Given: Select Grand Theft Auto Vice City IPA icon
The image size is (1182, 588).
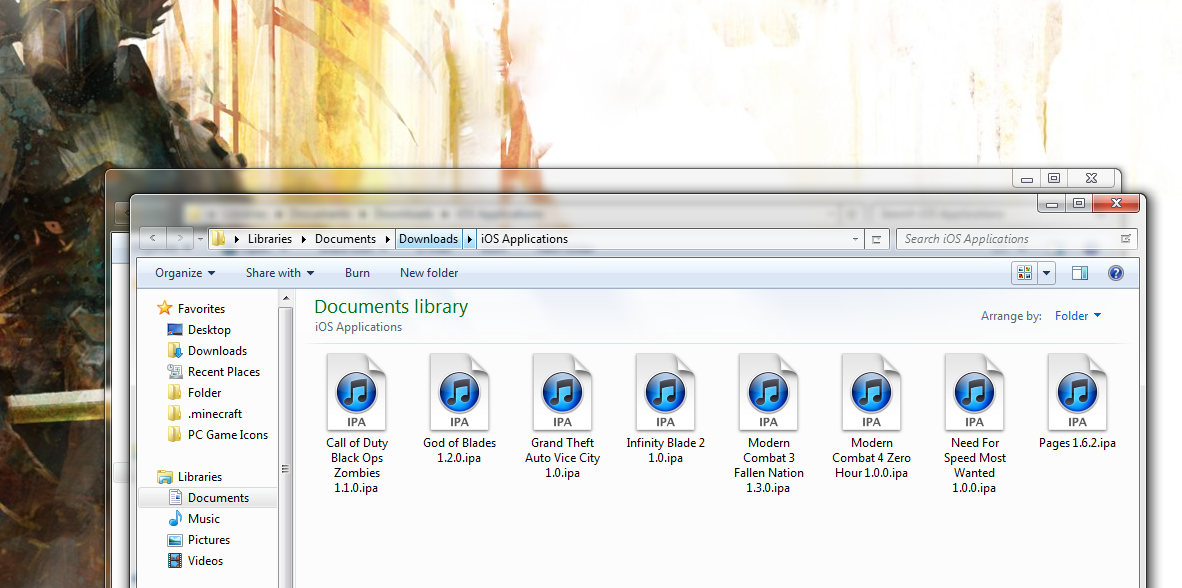Looking at the screenshot, I should (562, 392).
